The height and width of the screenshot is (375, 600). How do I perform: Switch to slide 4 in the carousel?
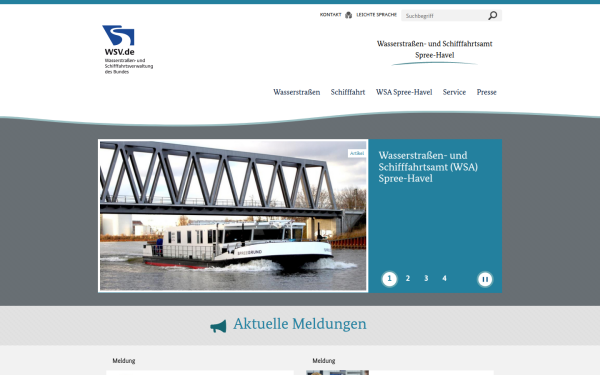[444, 279]
